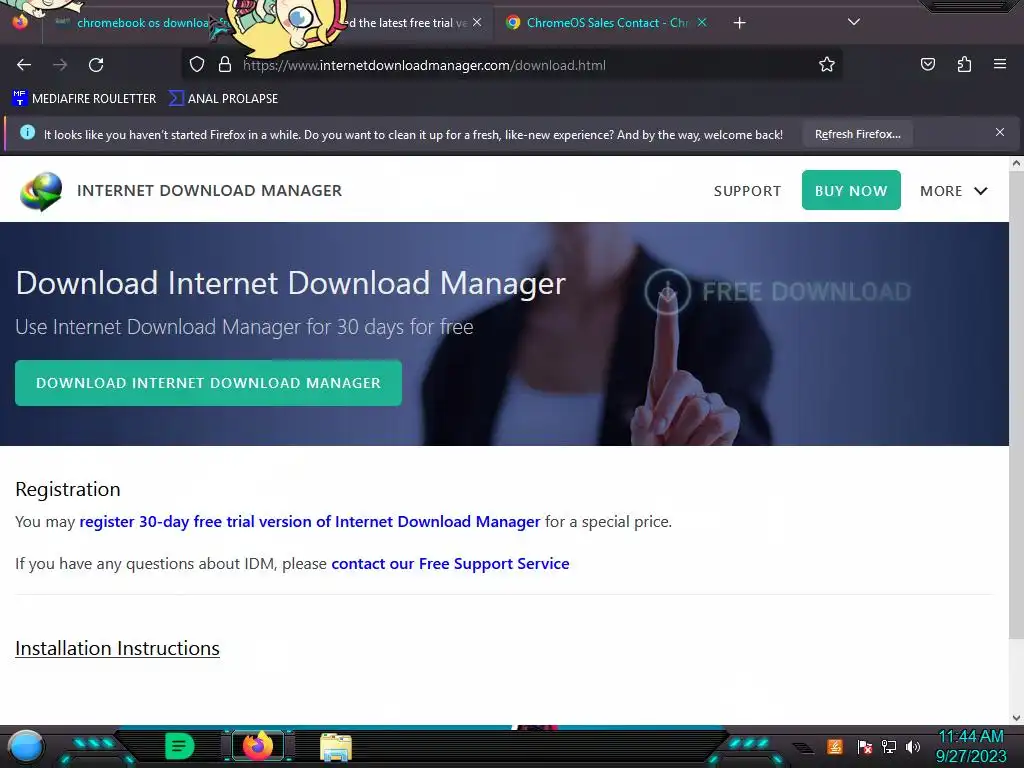This screenshot has width=1024, height=768.
Task: Open a new tab with plus button
Action: 739,23
